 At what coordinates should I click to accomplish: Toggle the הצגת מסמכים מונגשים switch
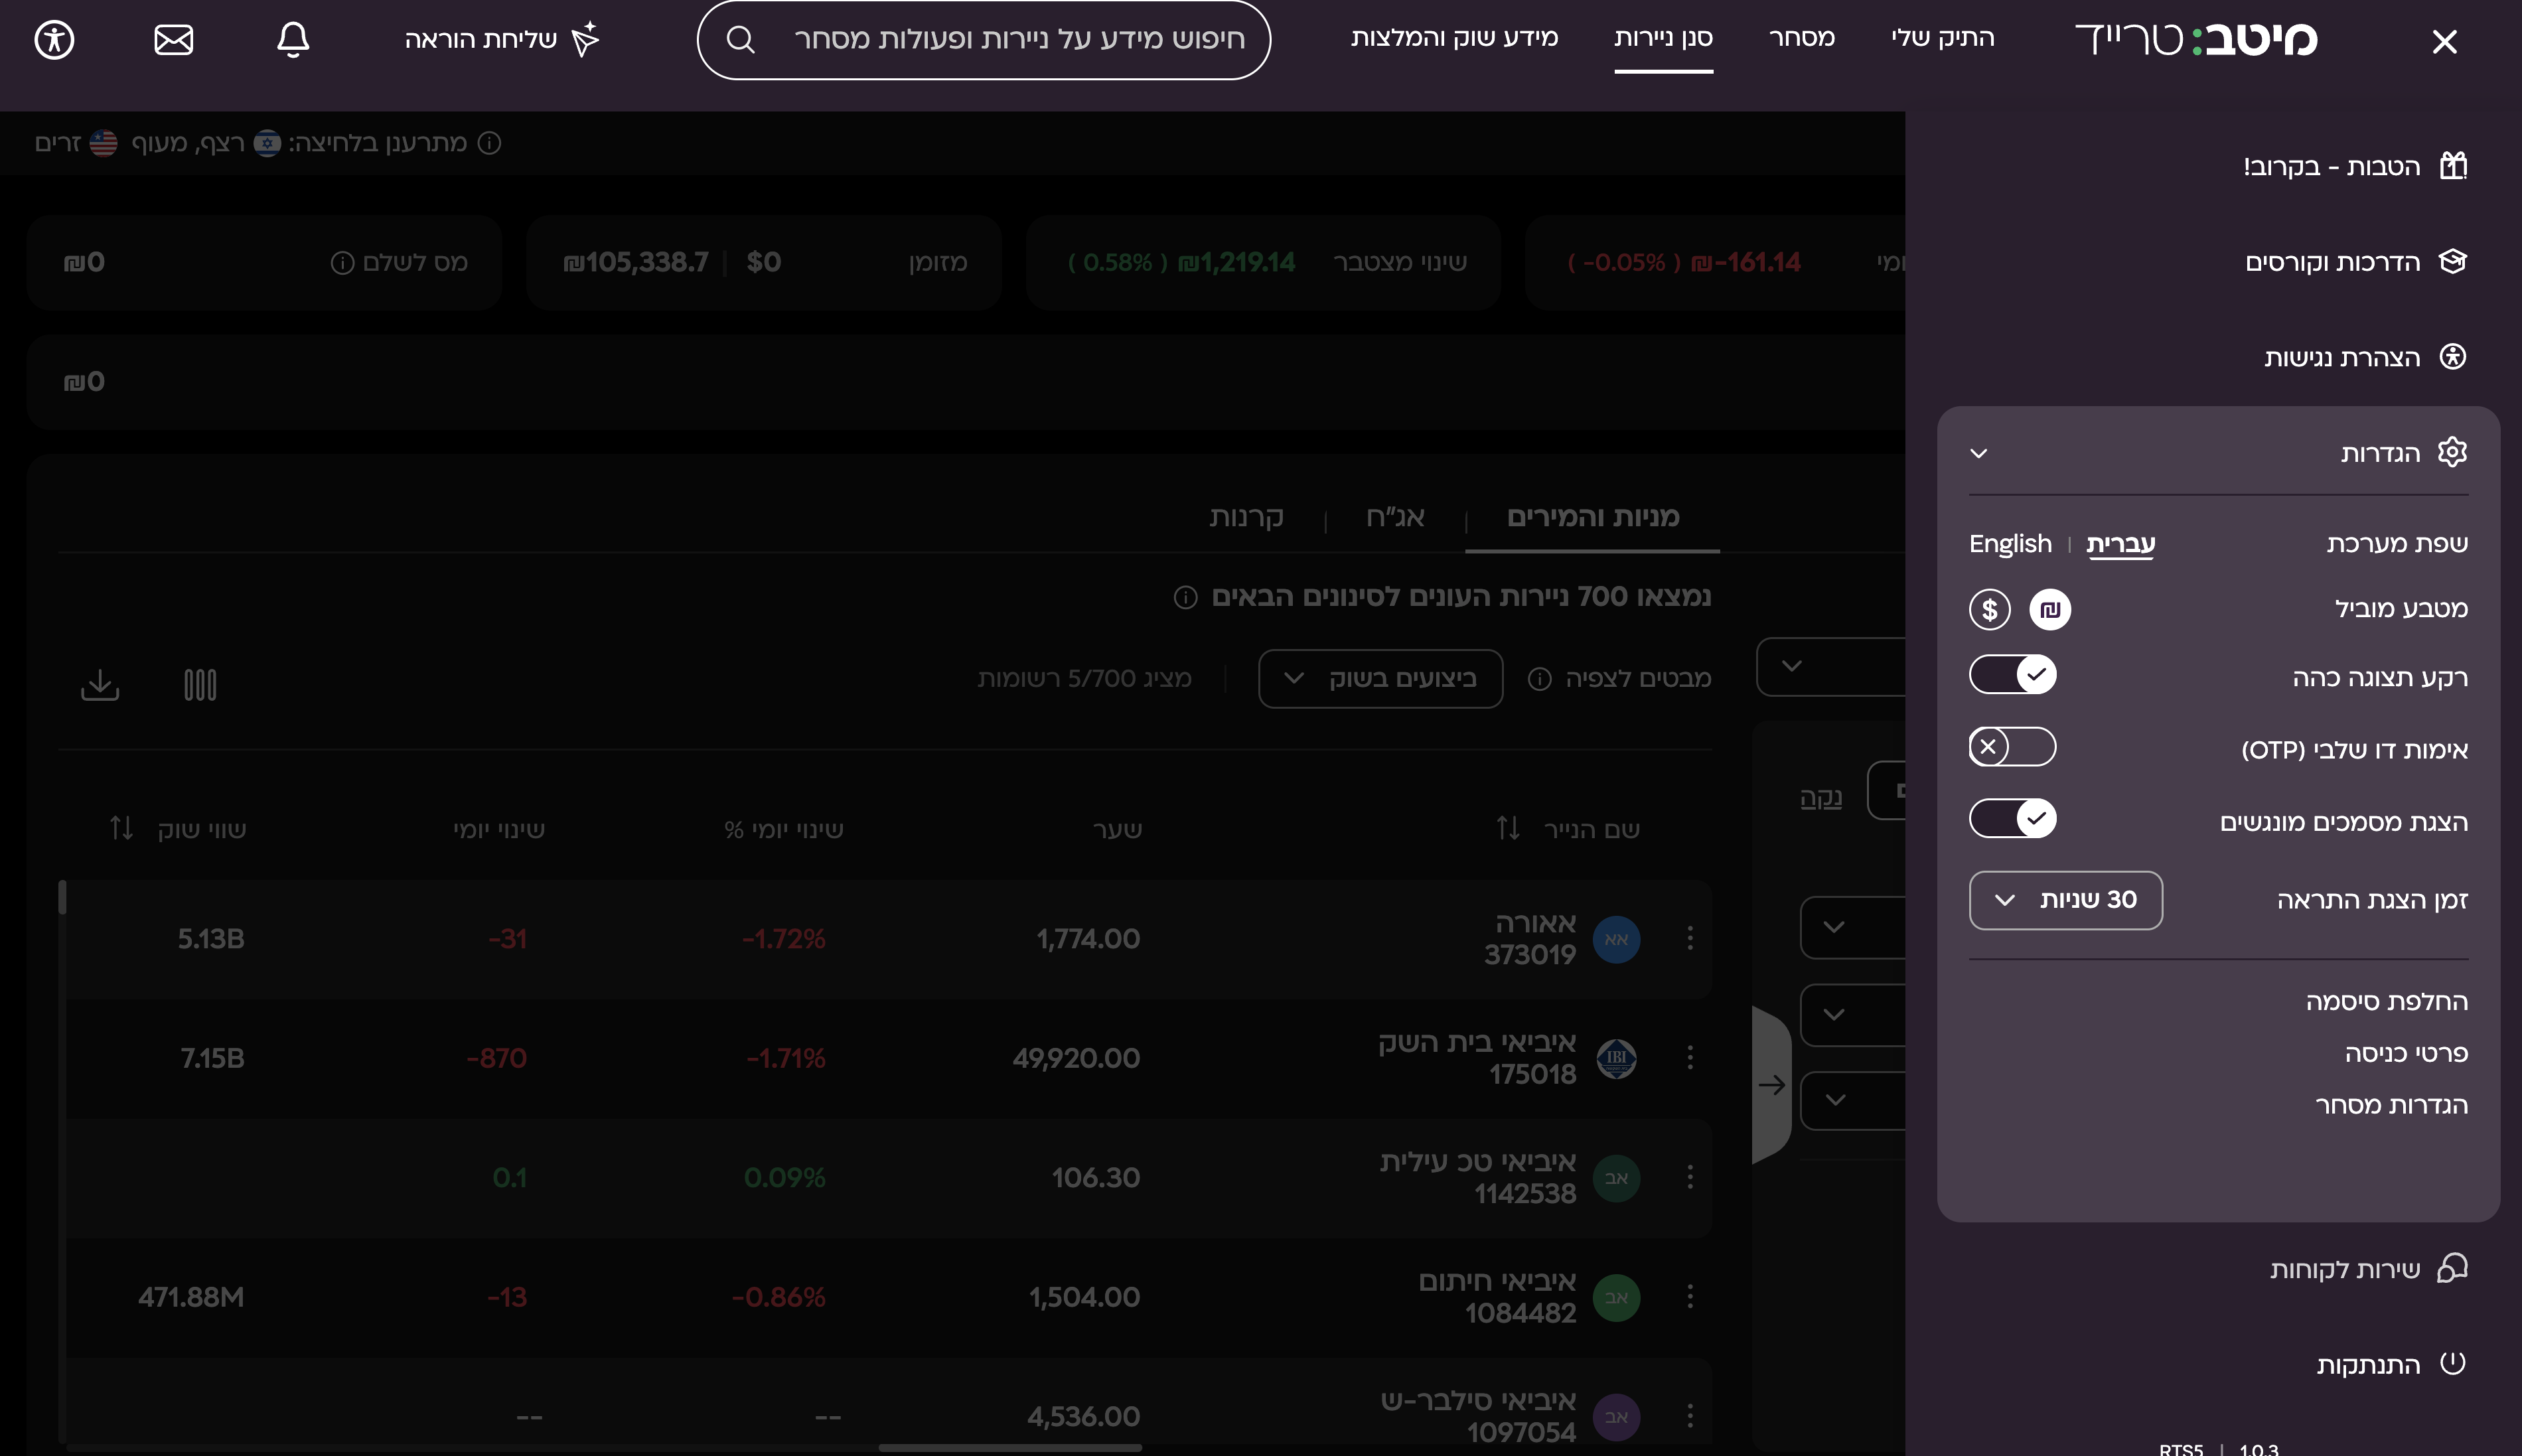pyautogui.click(x=2012, y=819)
